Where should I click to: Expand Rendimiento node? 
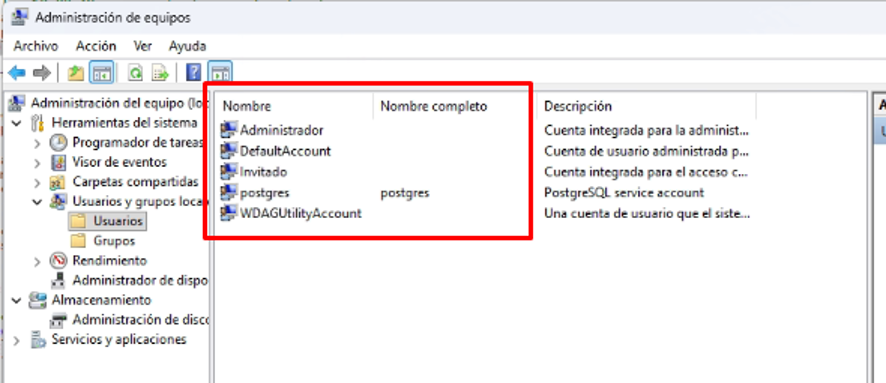click(37, 261)
